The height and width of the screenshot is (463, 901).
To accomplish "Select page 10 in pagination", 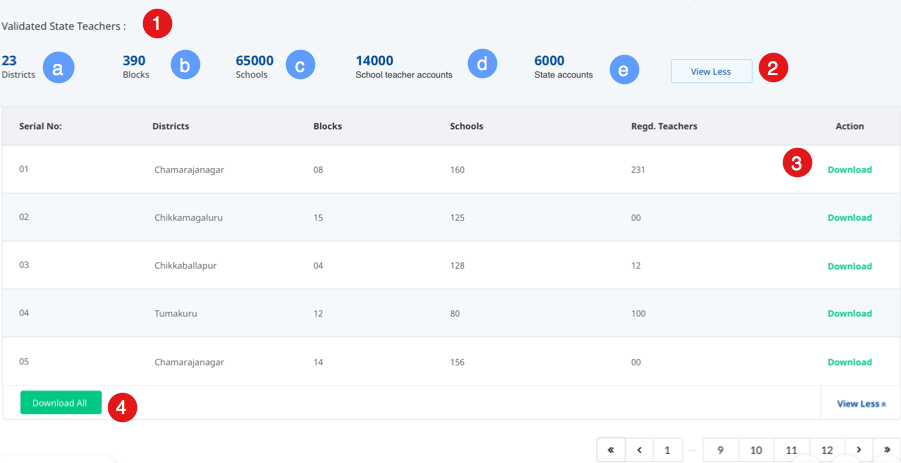I will pos(756,450).
